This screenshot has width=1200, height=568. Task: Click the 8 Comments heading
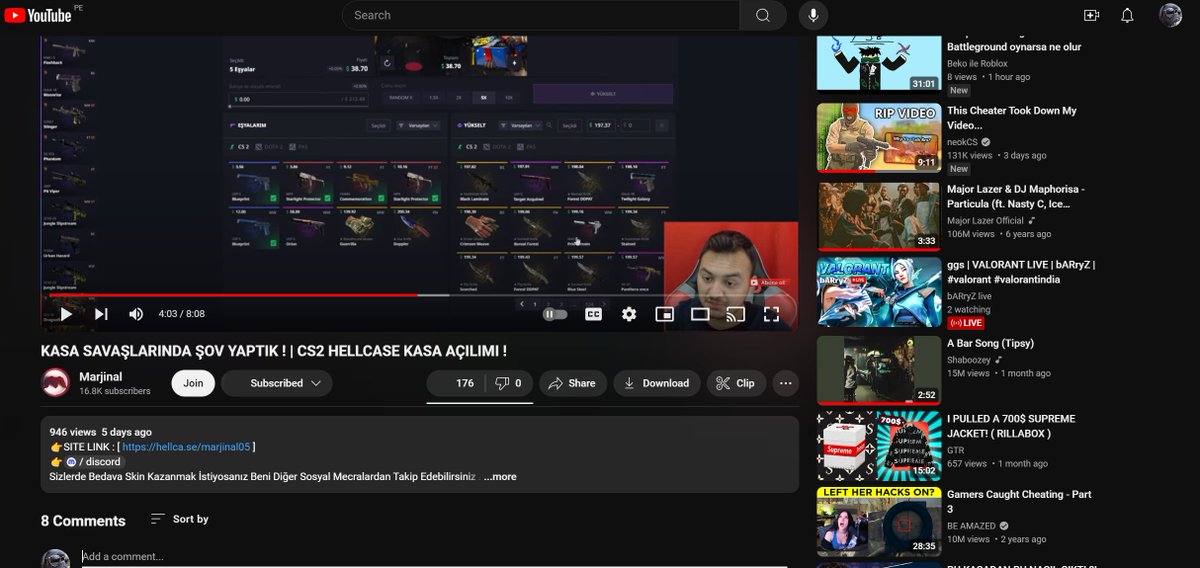(x=83, y=521)
